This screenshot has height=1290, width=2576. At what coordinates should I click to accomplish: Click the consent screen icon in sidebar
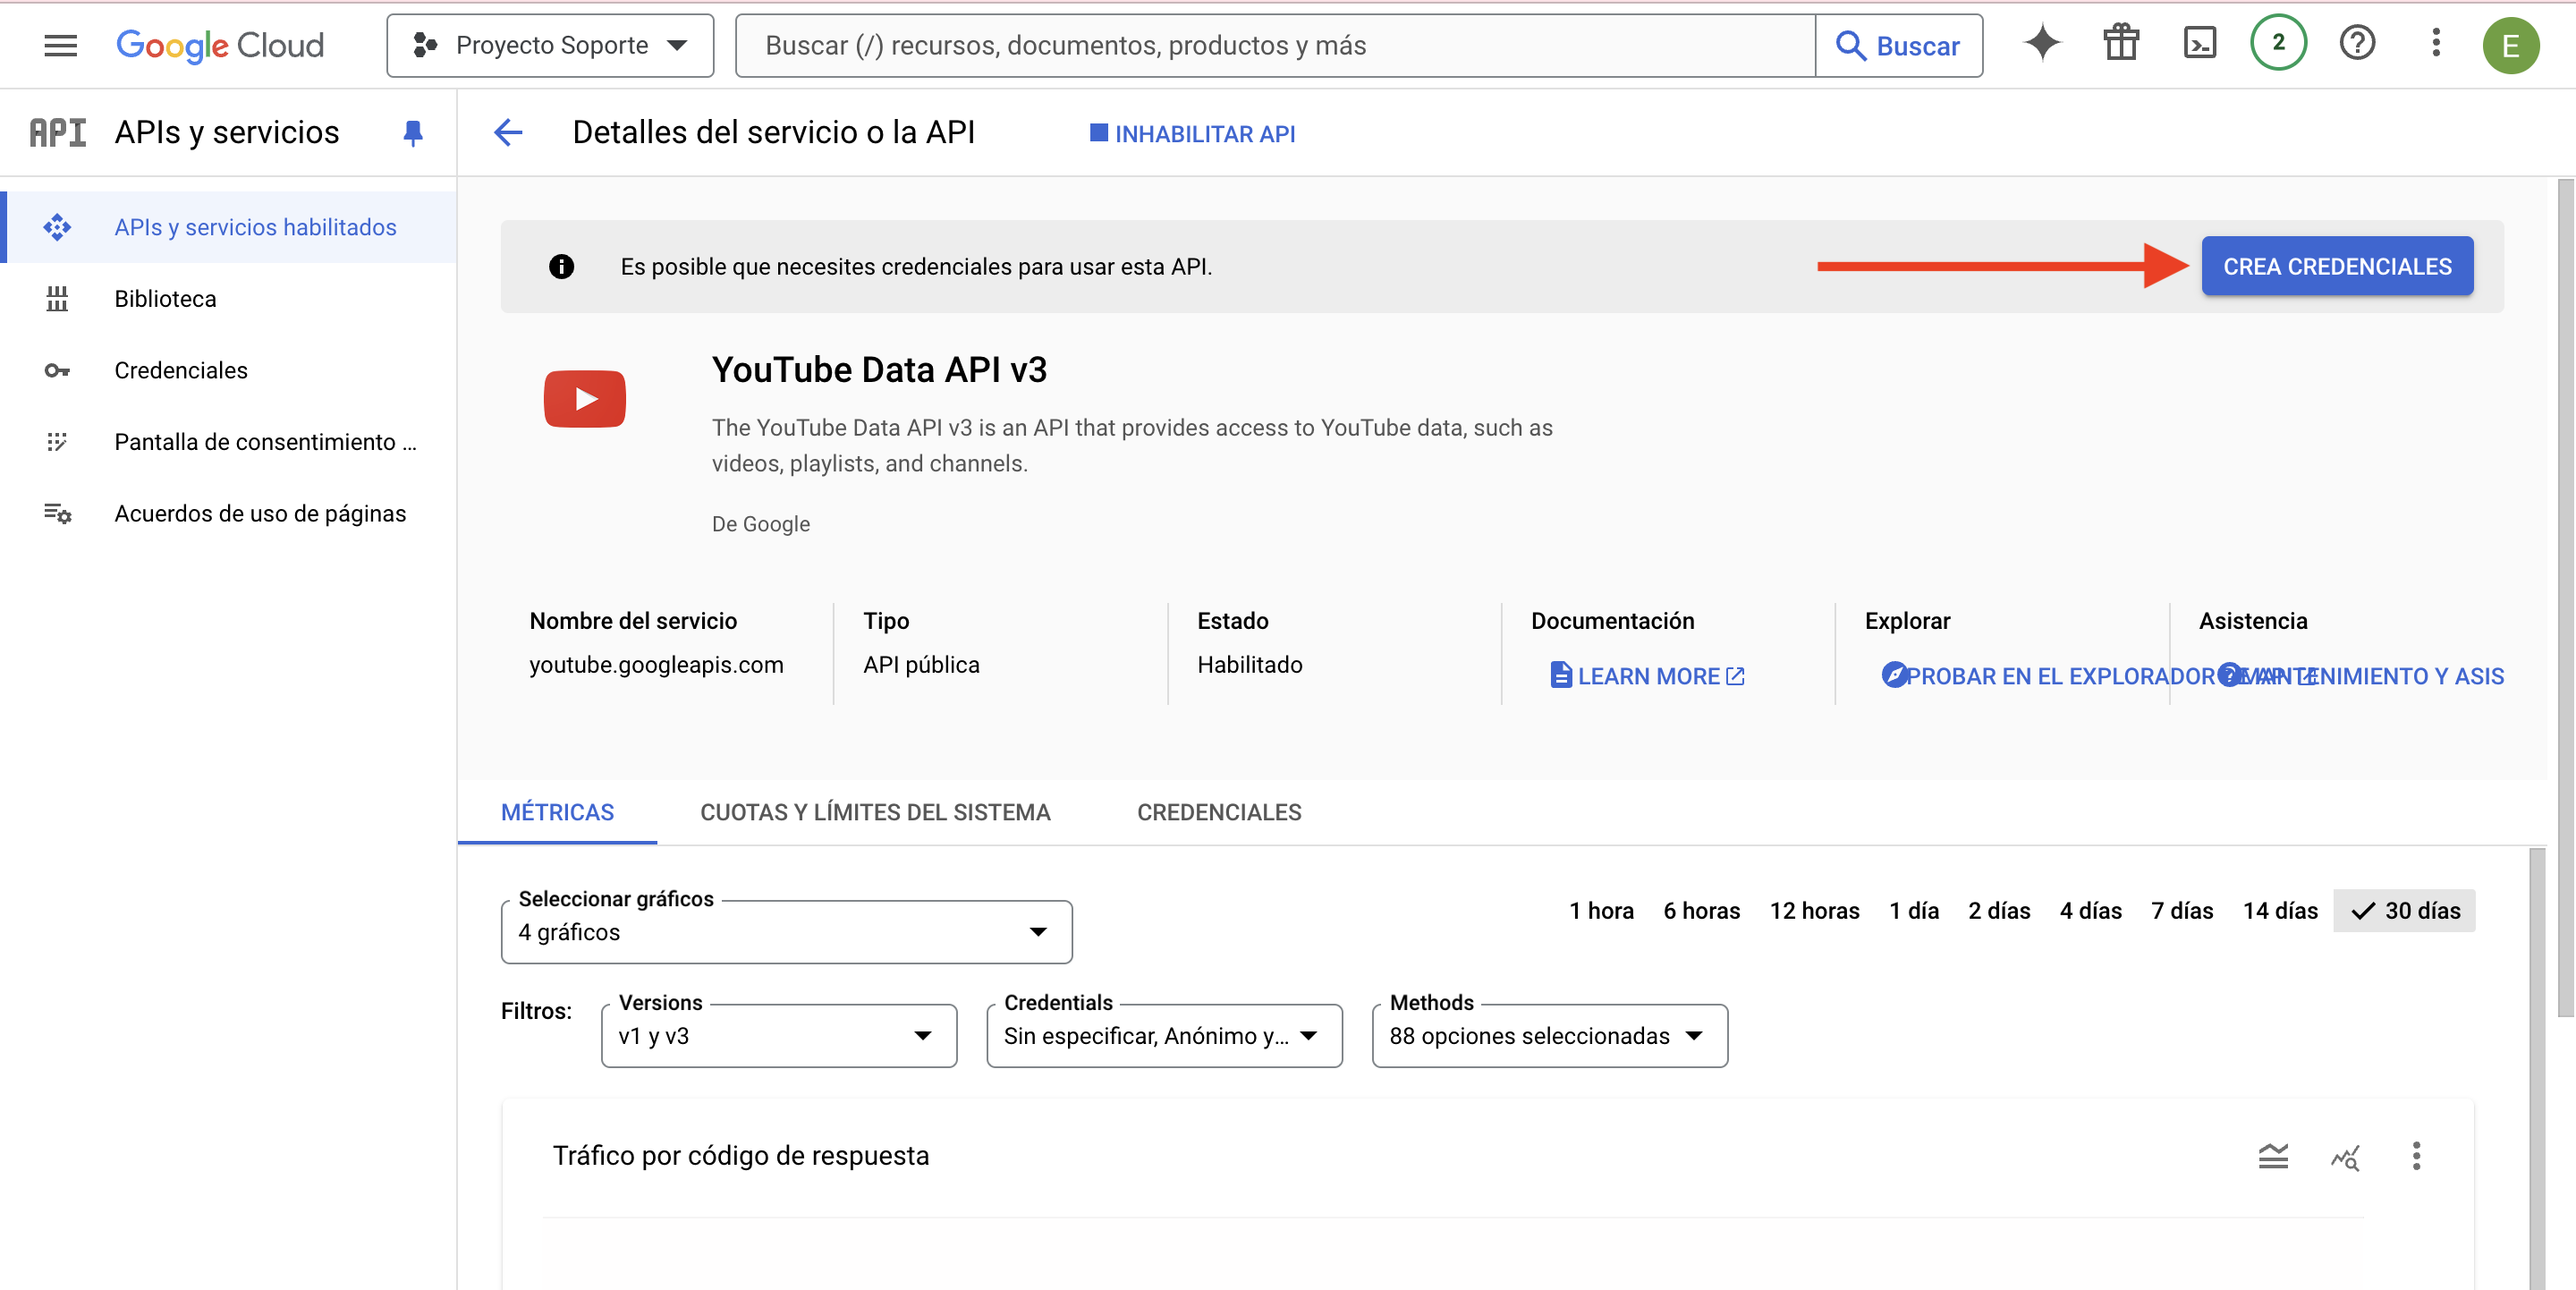point(57,442)
